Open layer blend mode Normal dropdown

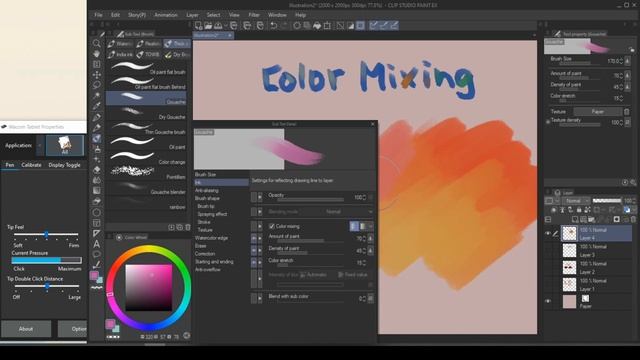click(577, 200)
